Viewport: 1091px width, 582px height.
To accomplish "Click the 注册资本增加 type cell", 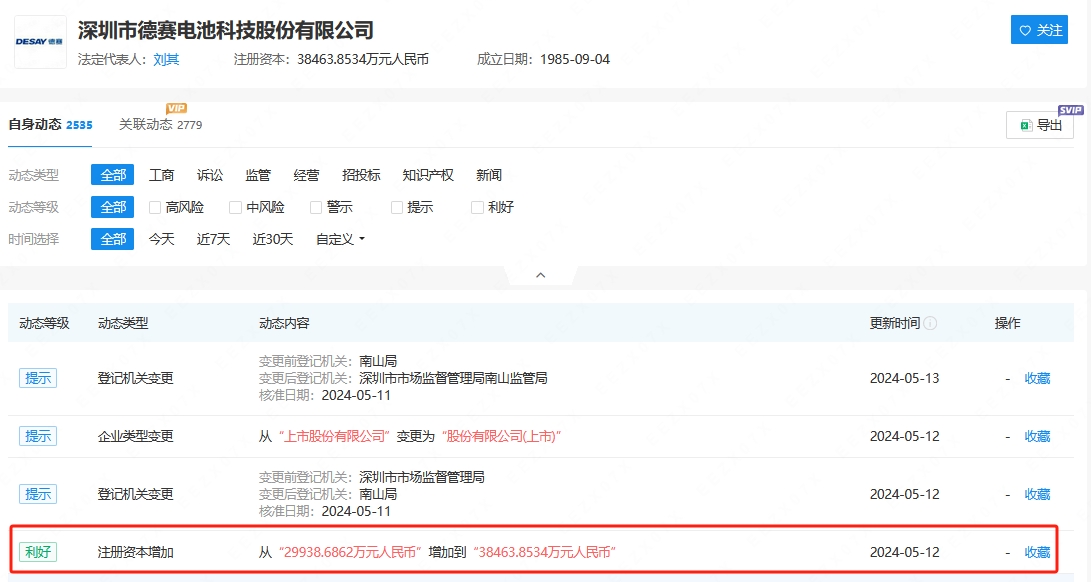I will click(136, 552).
